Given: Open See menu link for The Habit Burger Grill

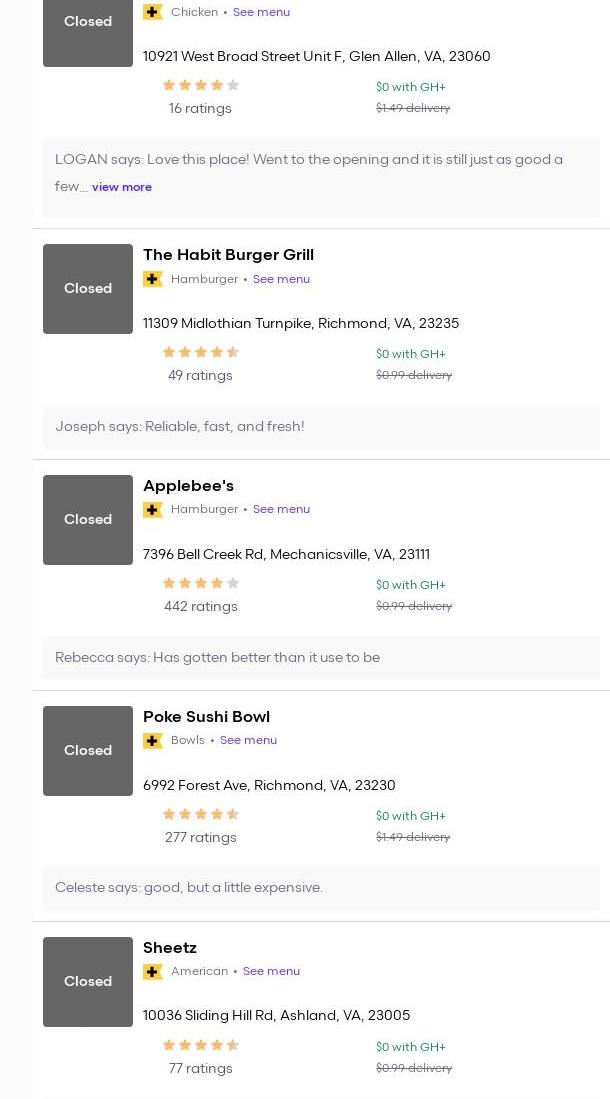Looking at the screenshot, I should pyautogui.click(x=281, y=279).
